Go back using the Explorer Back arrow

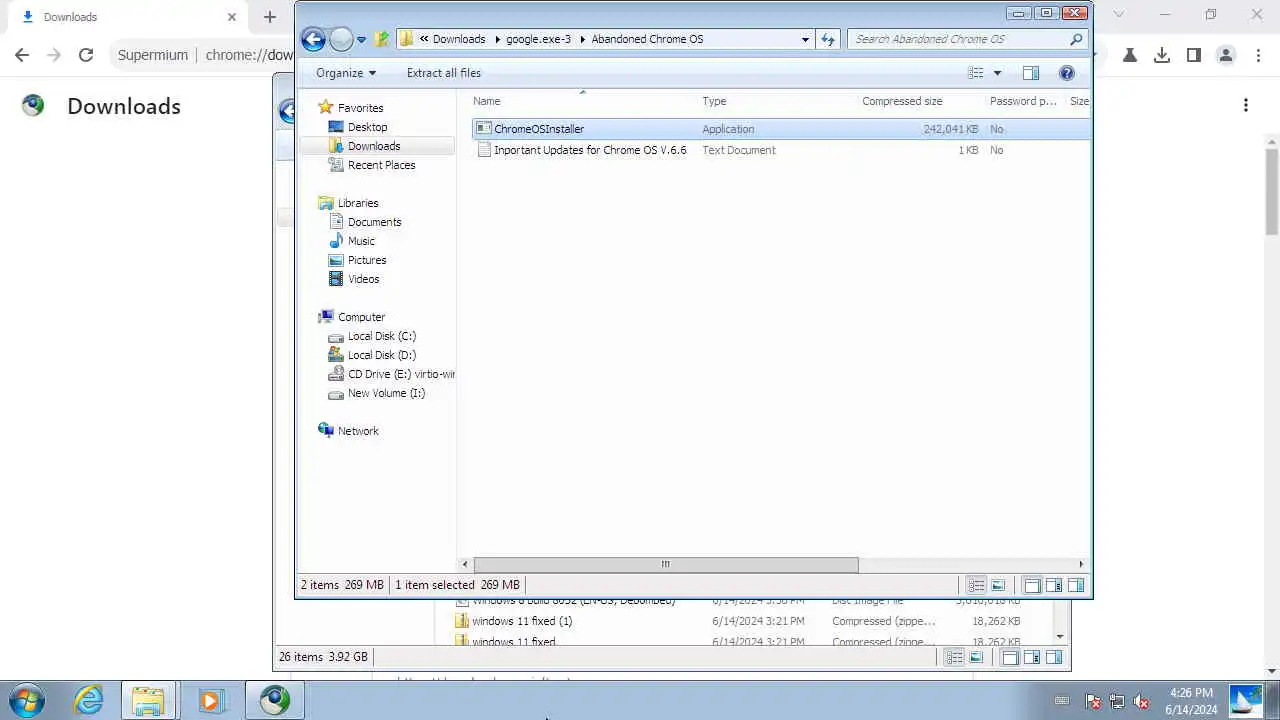[313, 39]
